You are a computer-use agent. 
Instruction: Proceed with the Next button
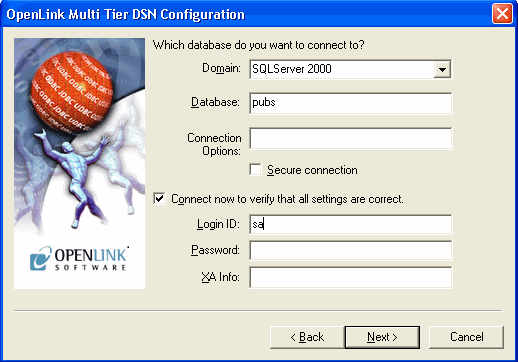point(382,337)
